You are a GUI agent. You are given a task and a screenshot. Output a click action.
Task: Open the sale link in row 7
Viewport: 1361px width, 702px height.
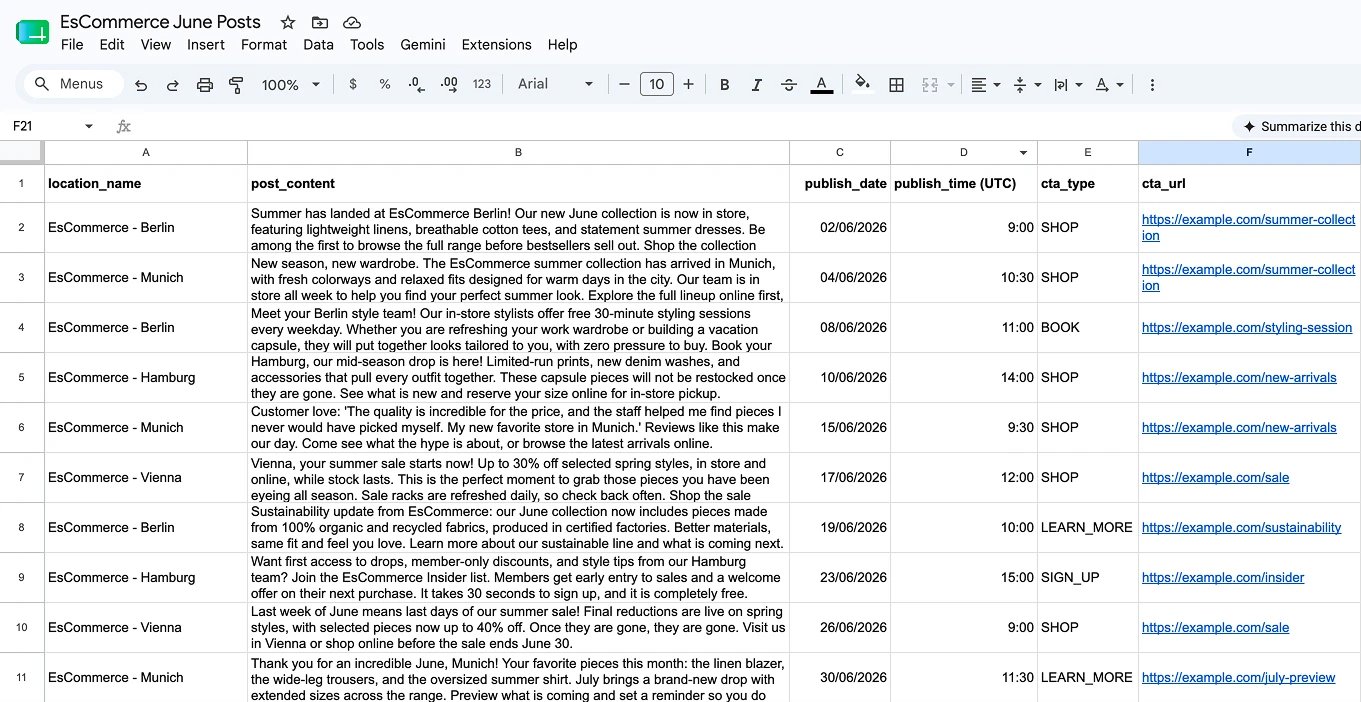tap(1215, 477)
